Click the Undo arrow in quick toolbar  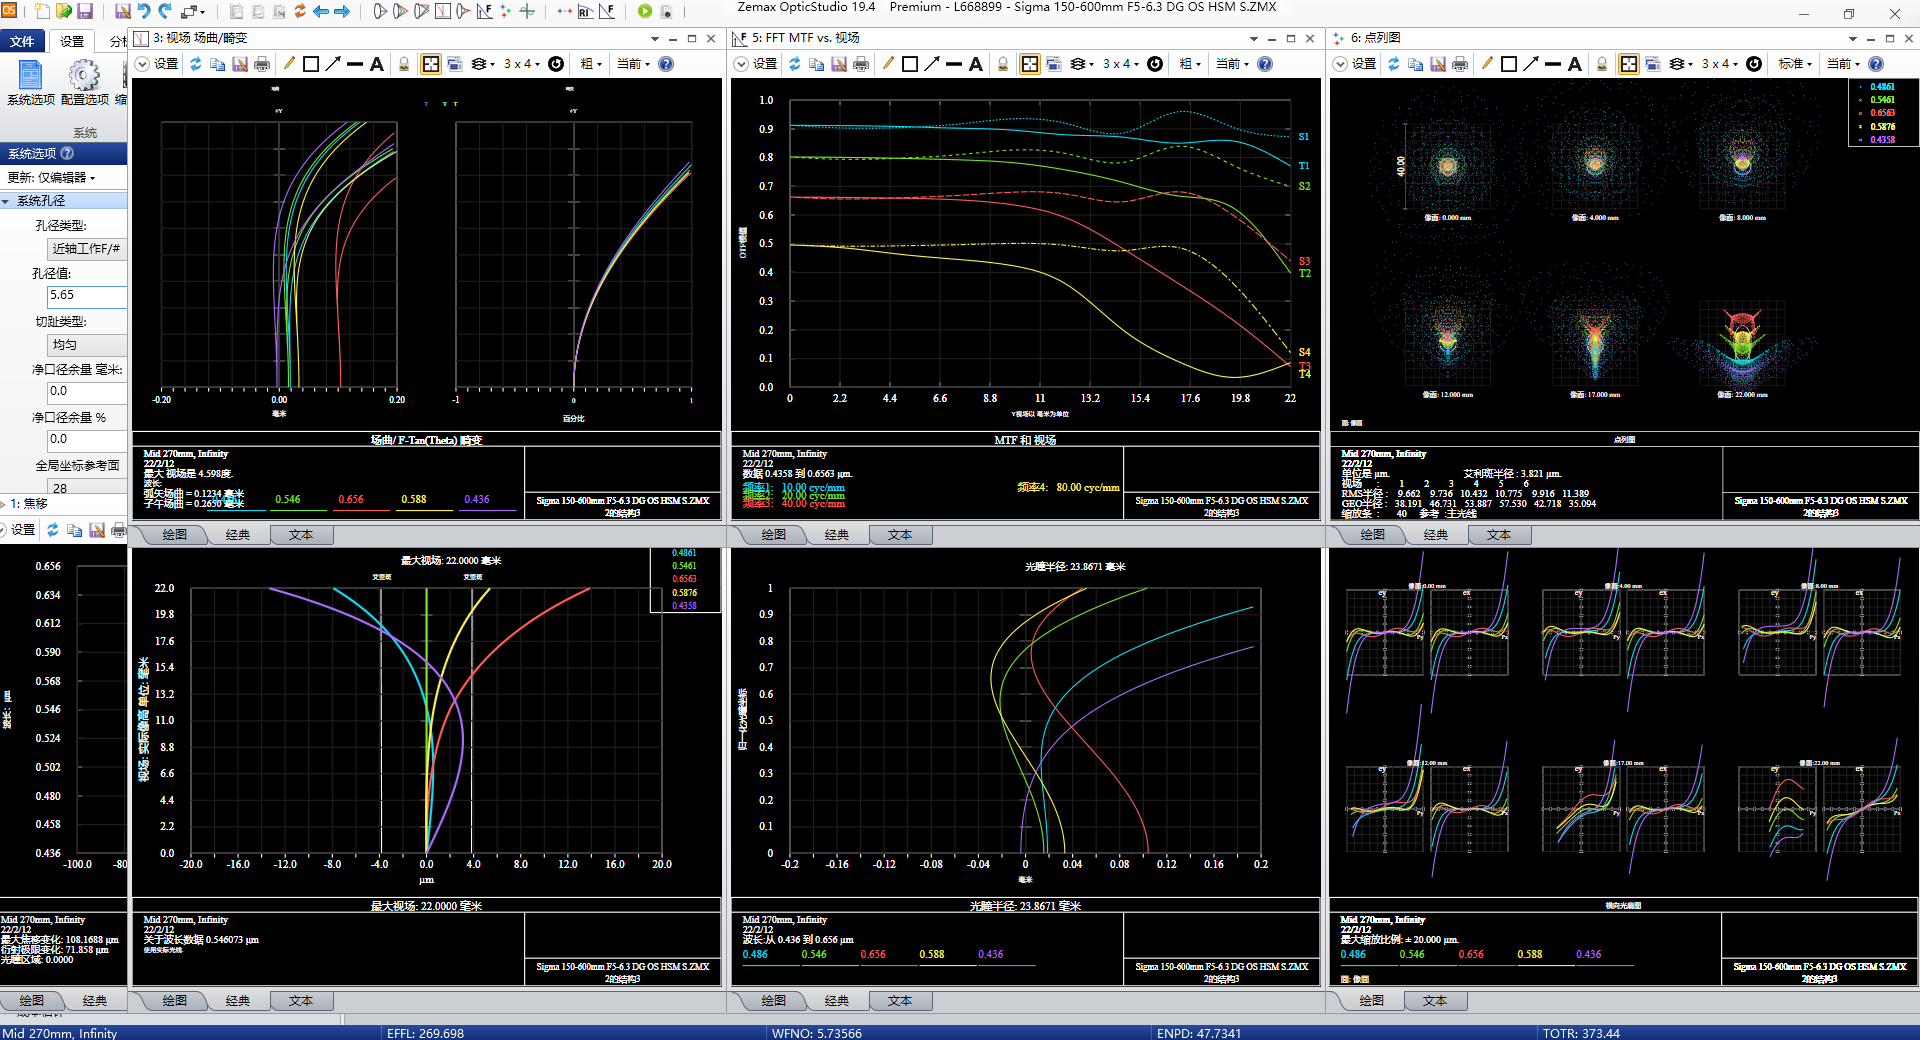(x=144, y=11)
